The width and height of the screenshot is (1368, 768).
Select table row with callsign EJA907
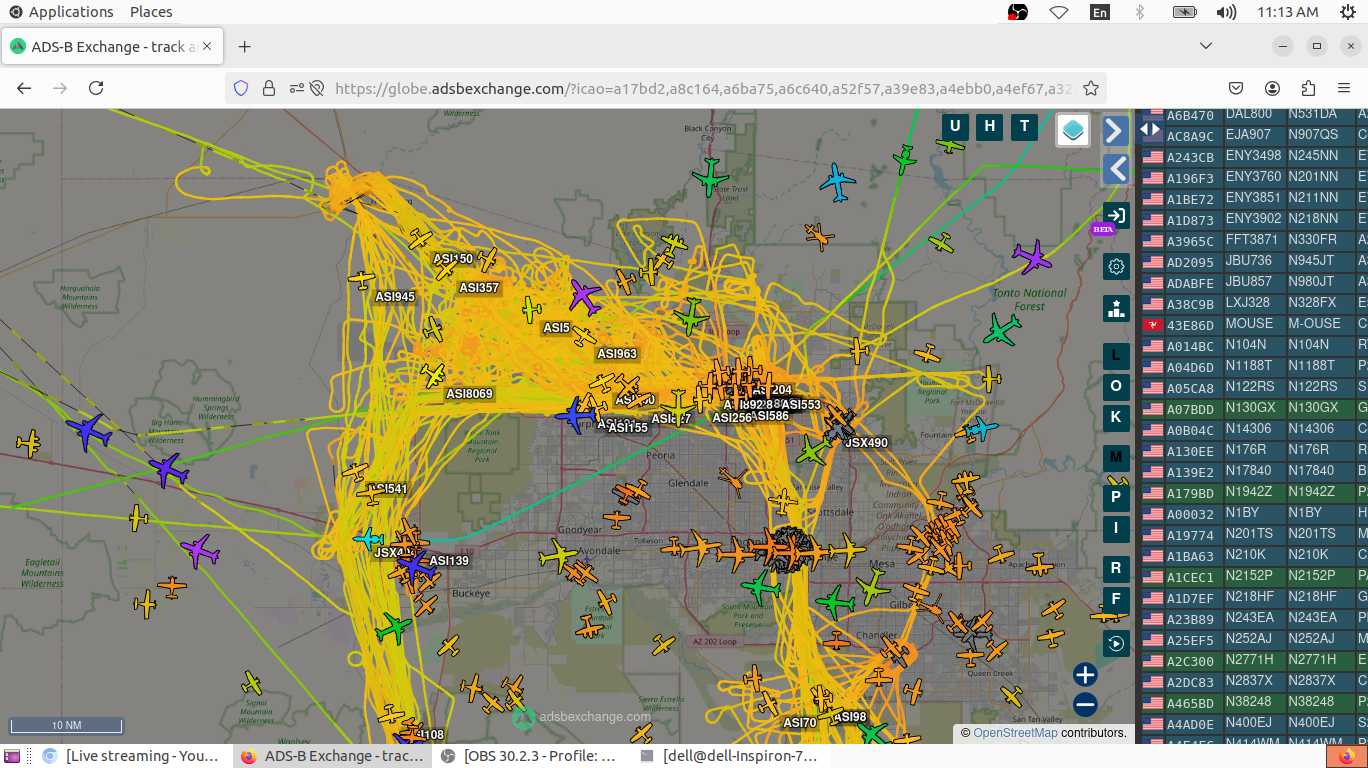[1253, 135]
